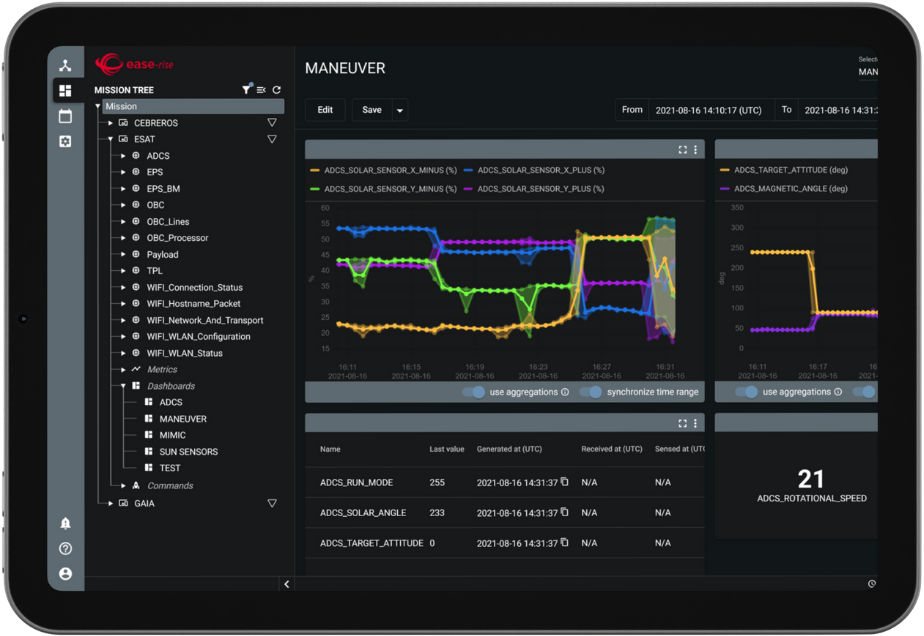This screenshot has height=636, width=924.
Task: Expand the CEBREROS tree node
Action: (110, 123)
